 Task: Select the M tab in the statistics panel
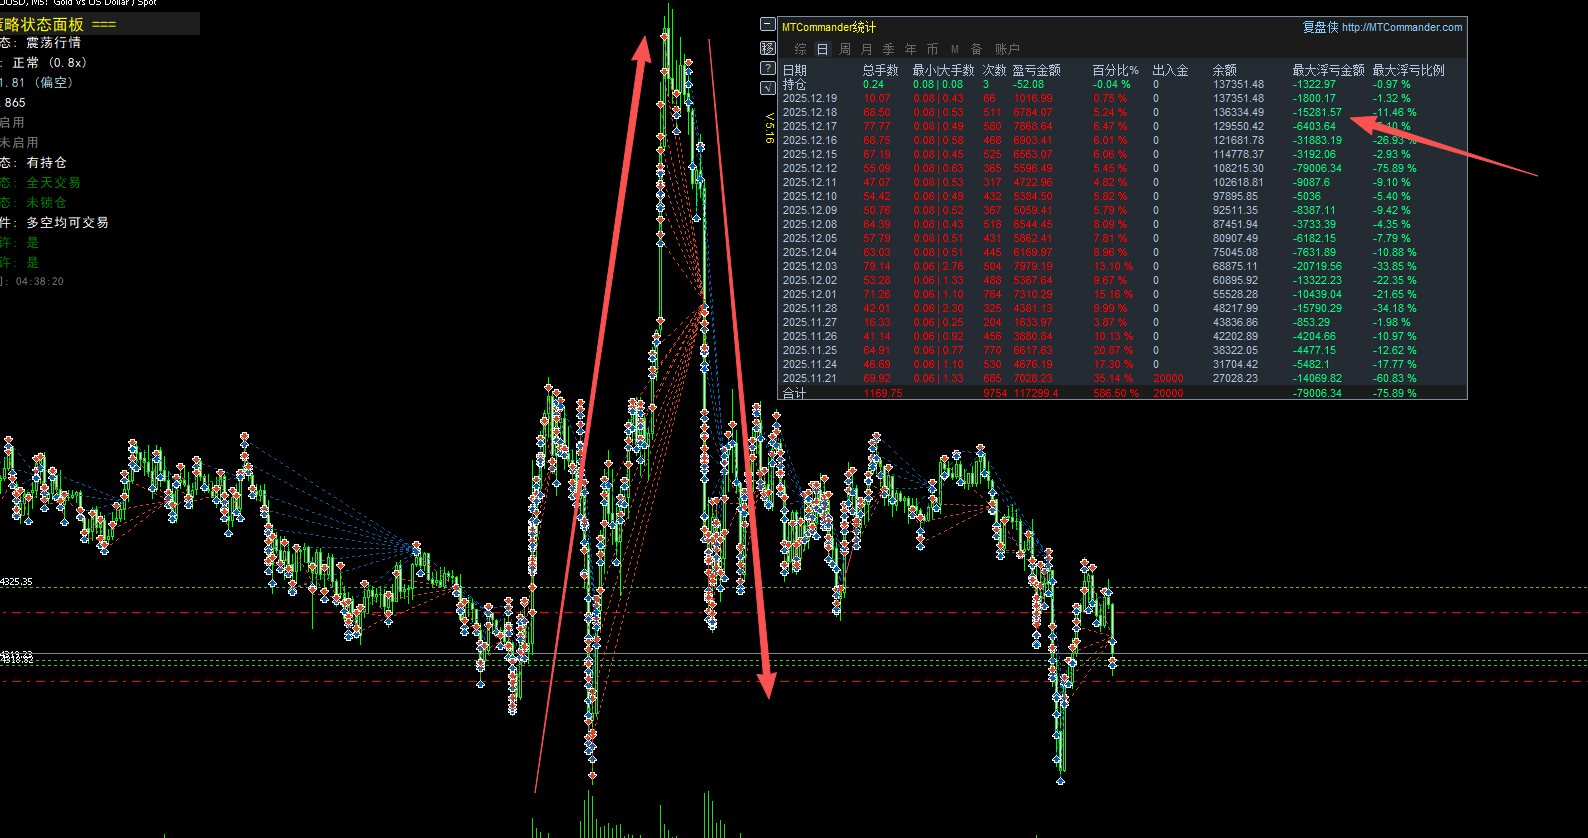(x=955, y=49)
